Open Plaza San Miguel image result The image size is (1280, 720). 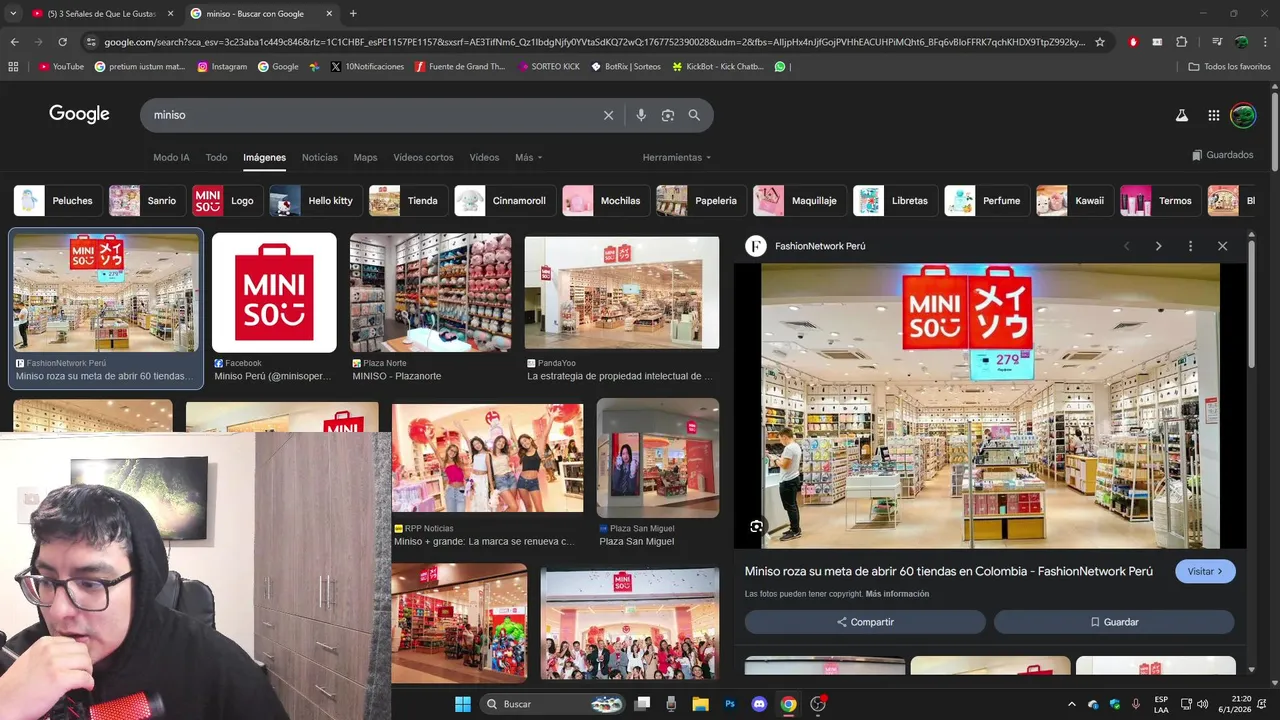coord(658,458)
